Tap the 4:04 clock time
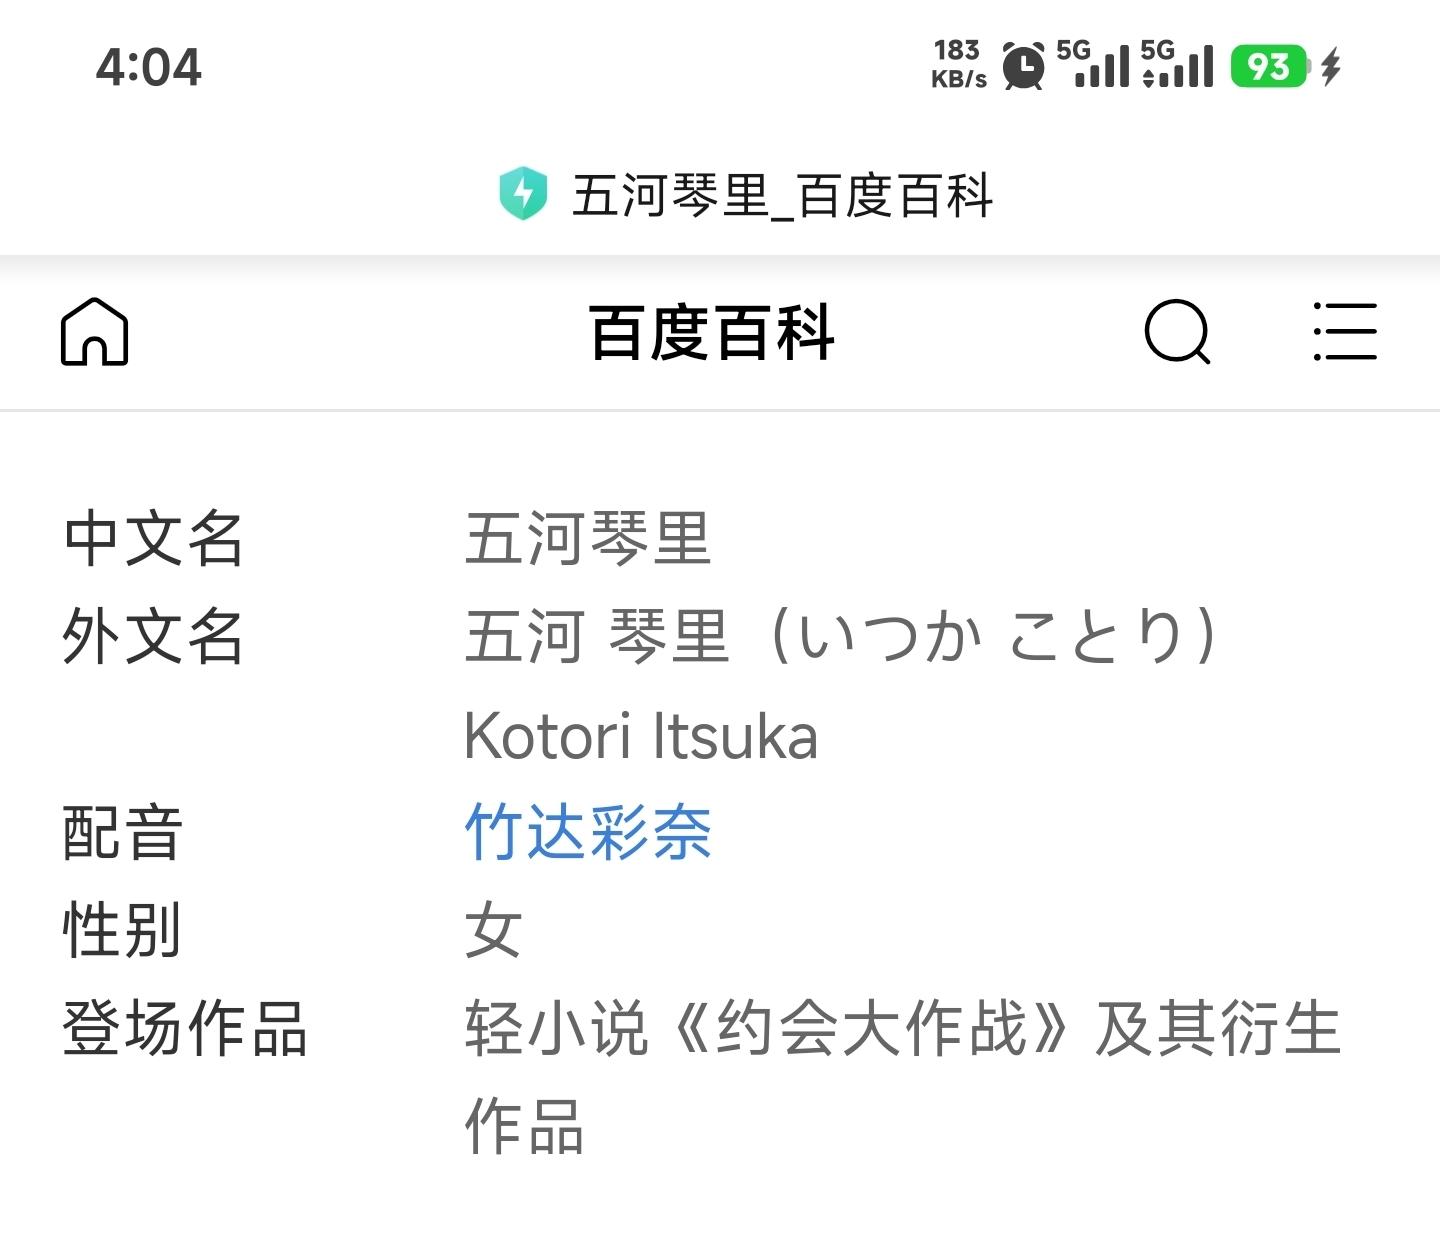 [149, 68]
